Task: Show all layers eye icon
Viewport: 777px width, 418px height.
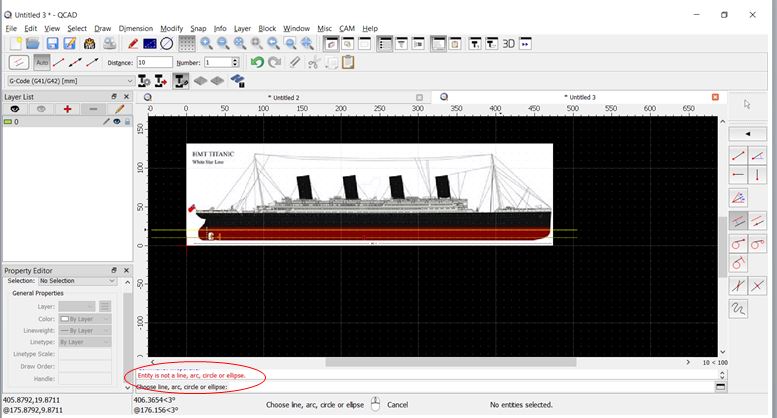Action: click(x=15, y=109)
